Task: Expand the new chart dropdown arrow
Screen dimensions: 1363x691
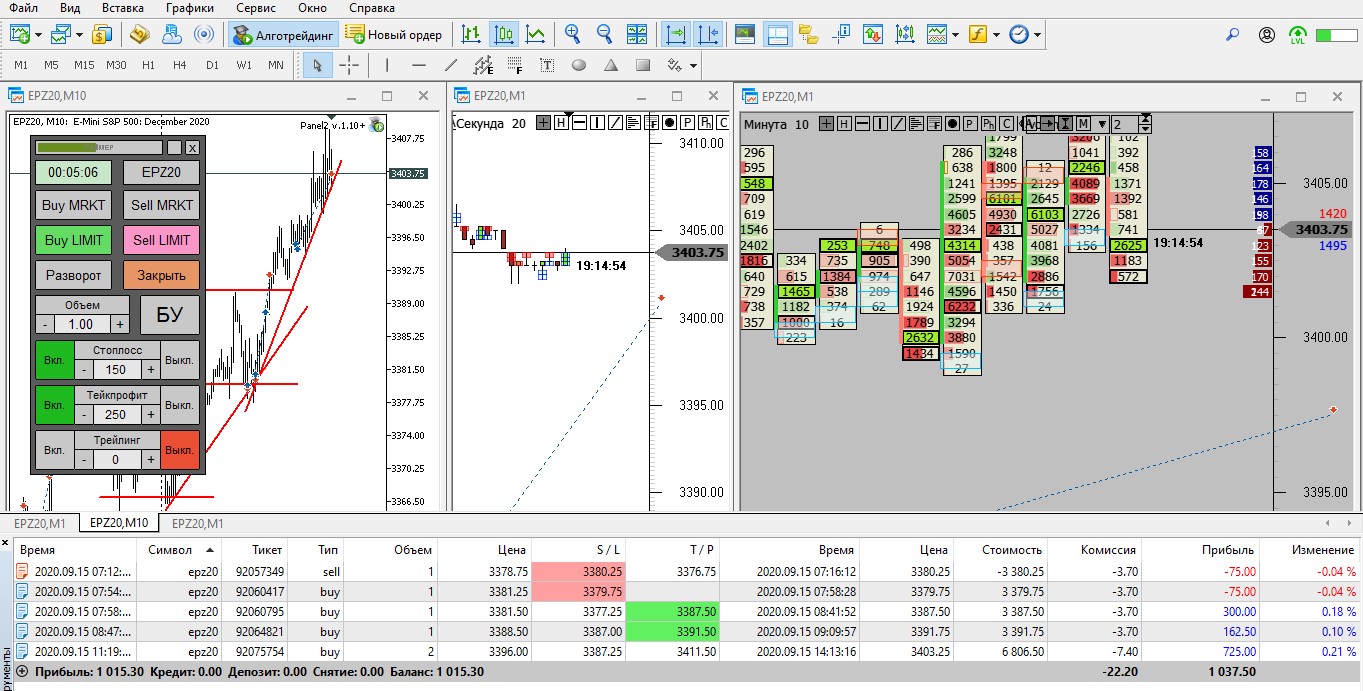Action: (38, 34)
